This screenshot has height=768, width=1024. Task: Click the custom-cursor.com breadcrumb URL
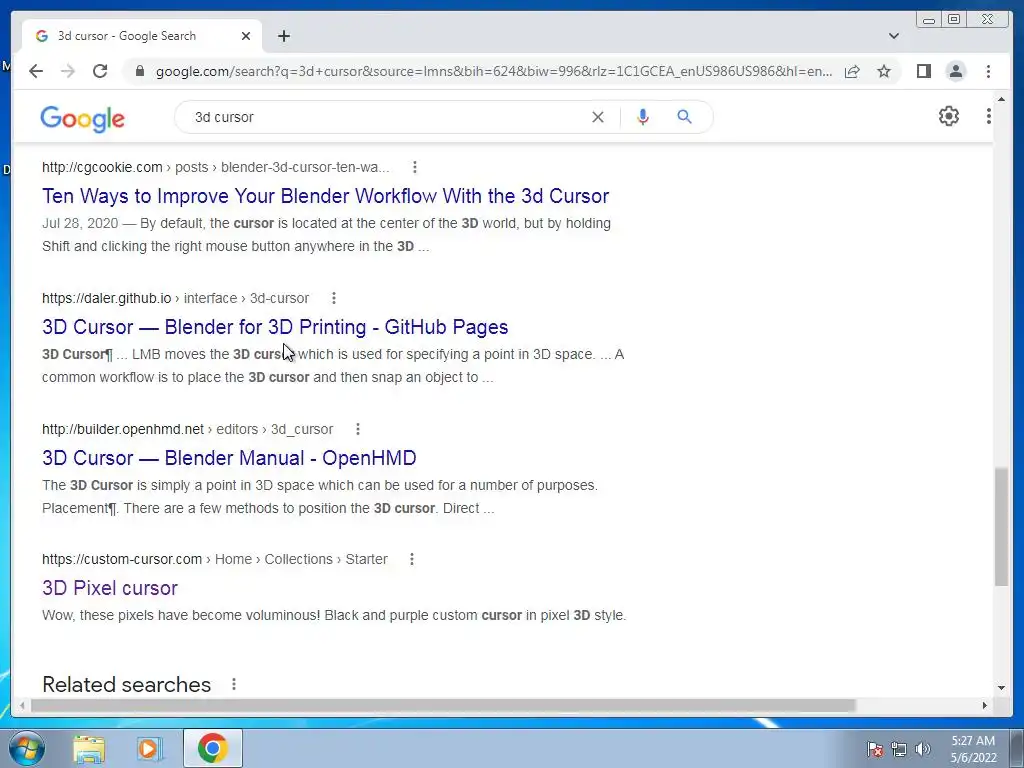(214, 559)
